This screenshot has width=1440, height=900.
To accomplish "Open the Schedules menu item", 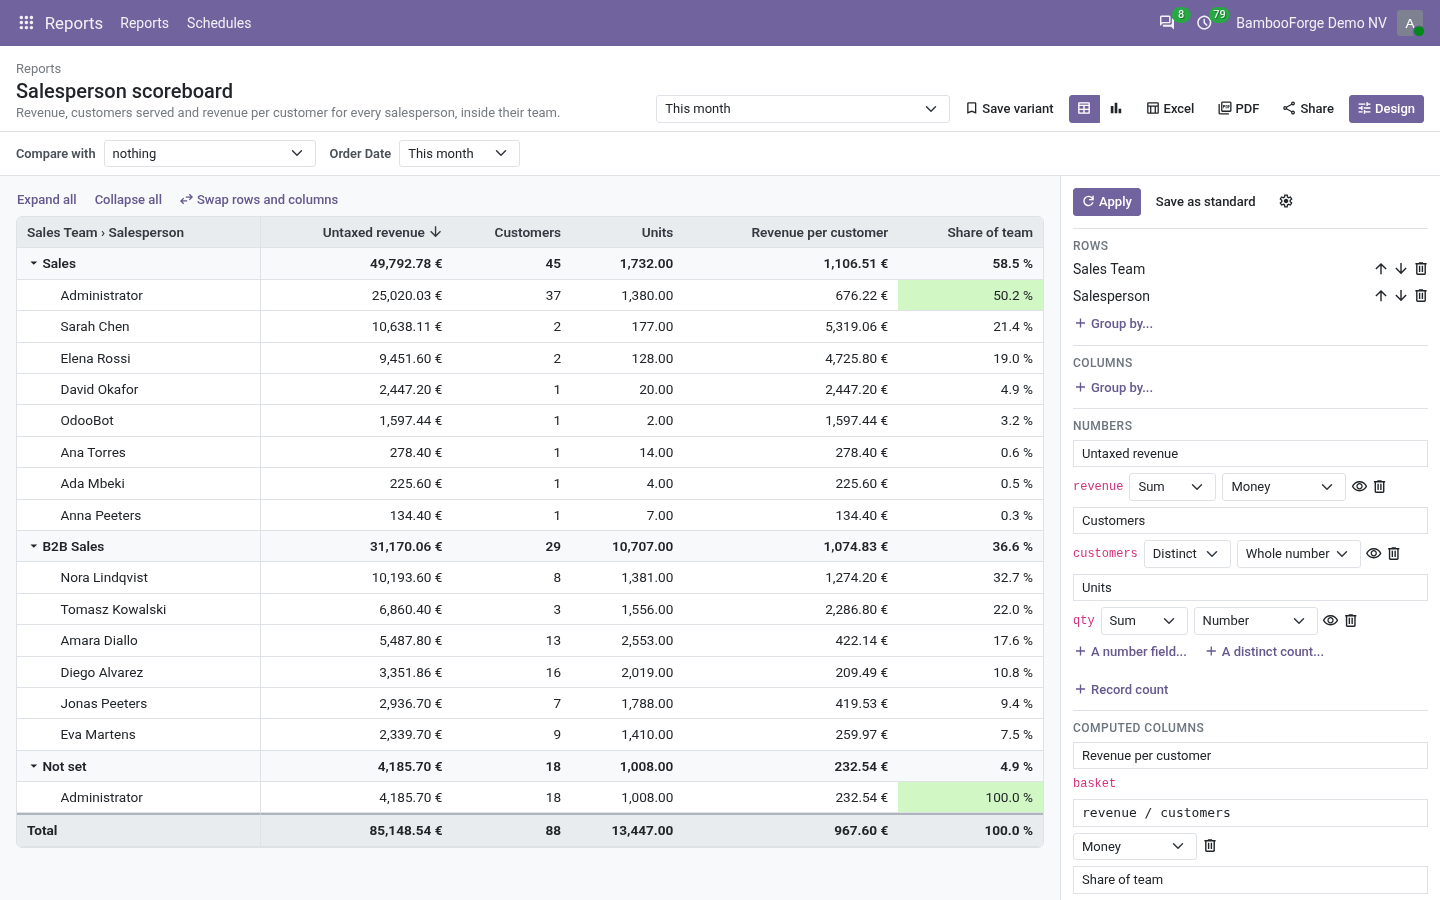I will click(219, 23).
